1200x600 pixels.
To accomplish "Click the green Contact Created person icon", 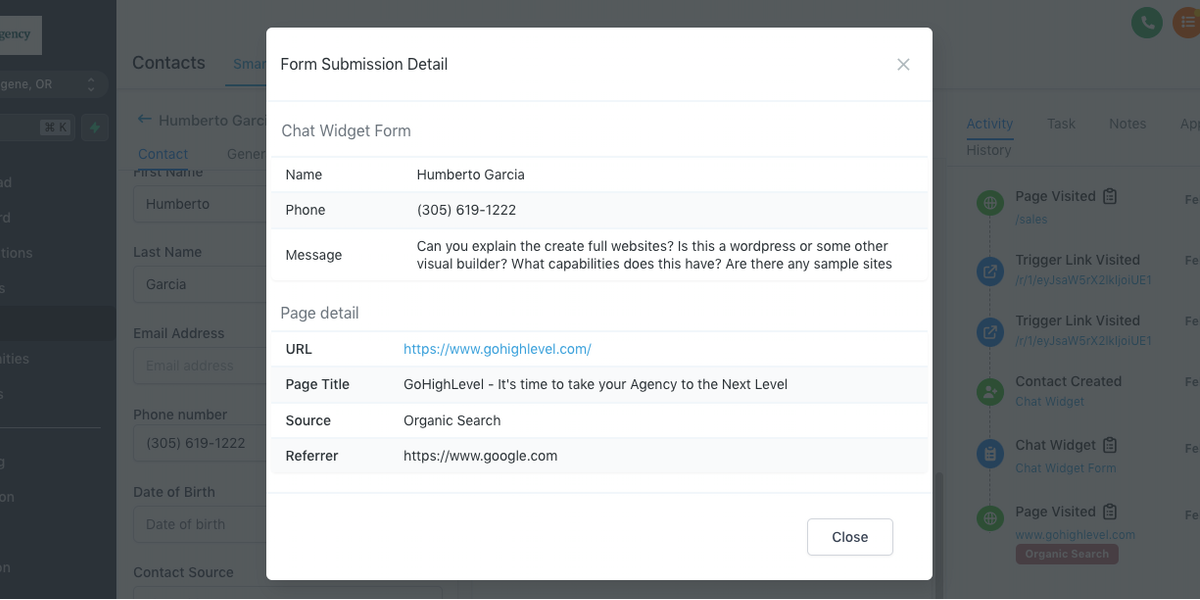I will click(990, 392).
